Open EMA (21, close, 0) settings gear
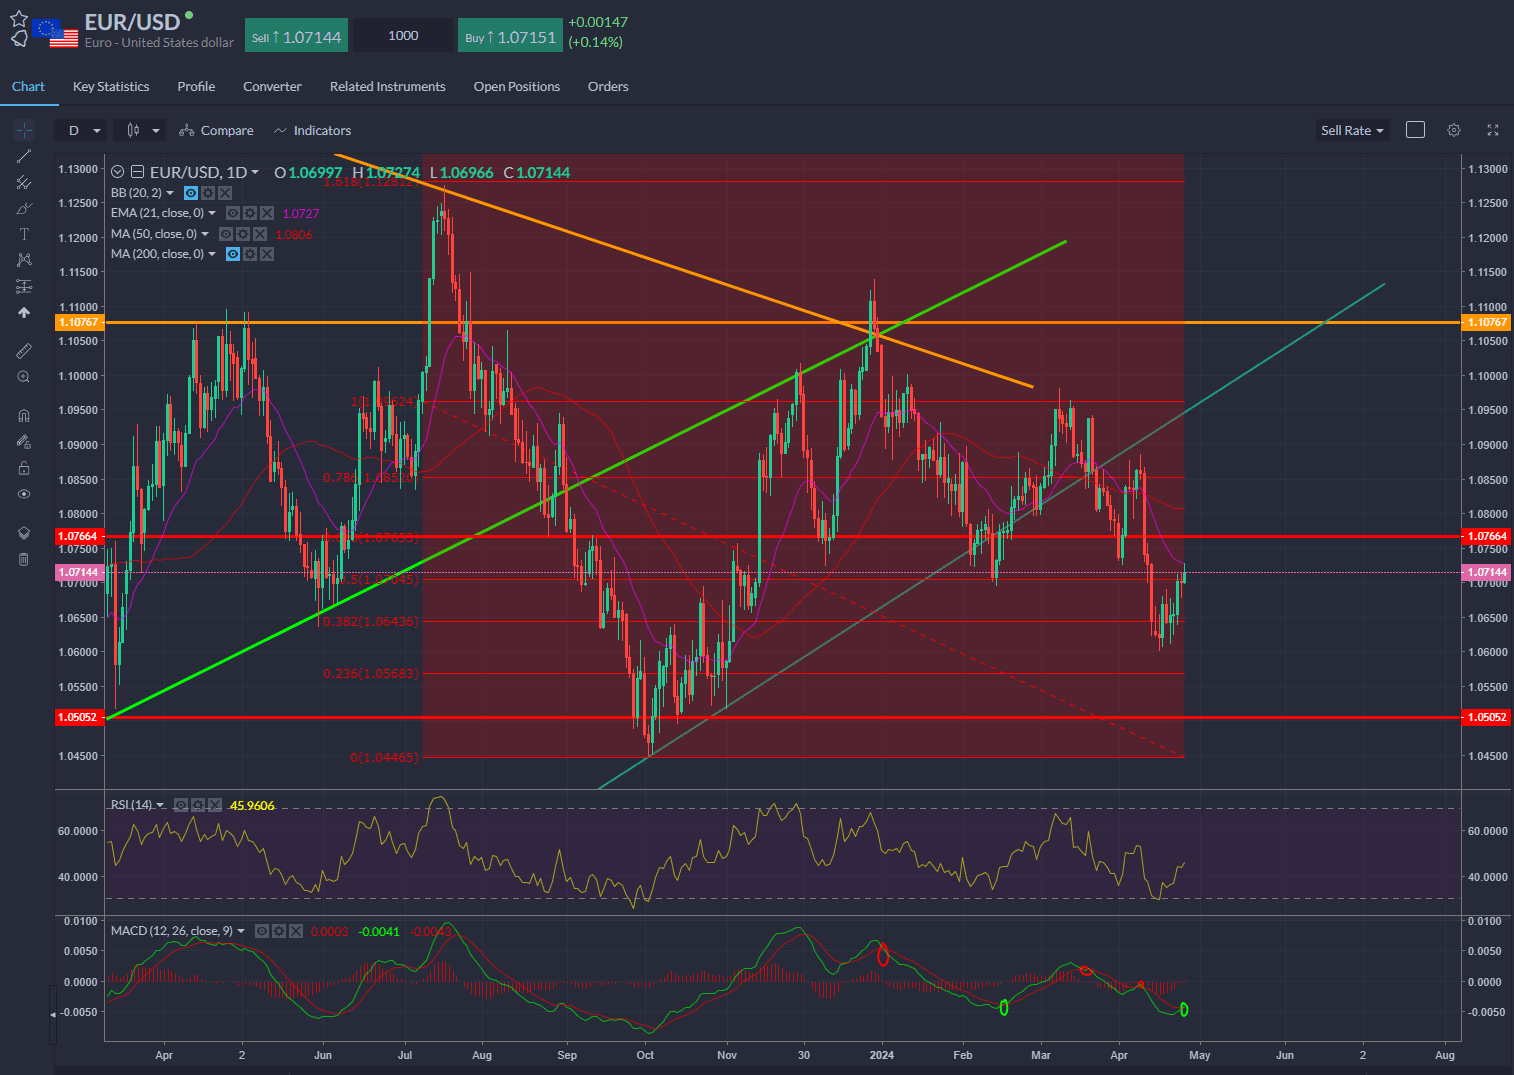Image resolution: width=1514 pixels, height=1075 pixels. pyautogui.click(x=250, y=213)
